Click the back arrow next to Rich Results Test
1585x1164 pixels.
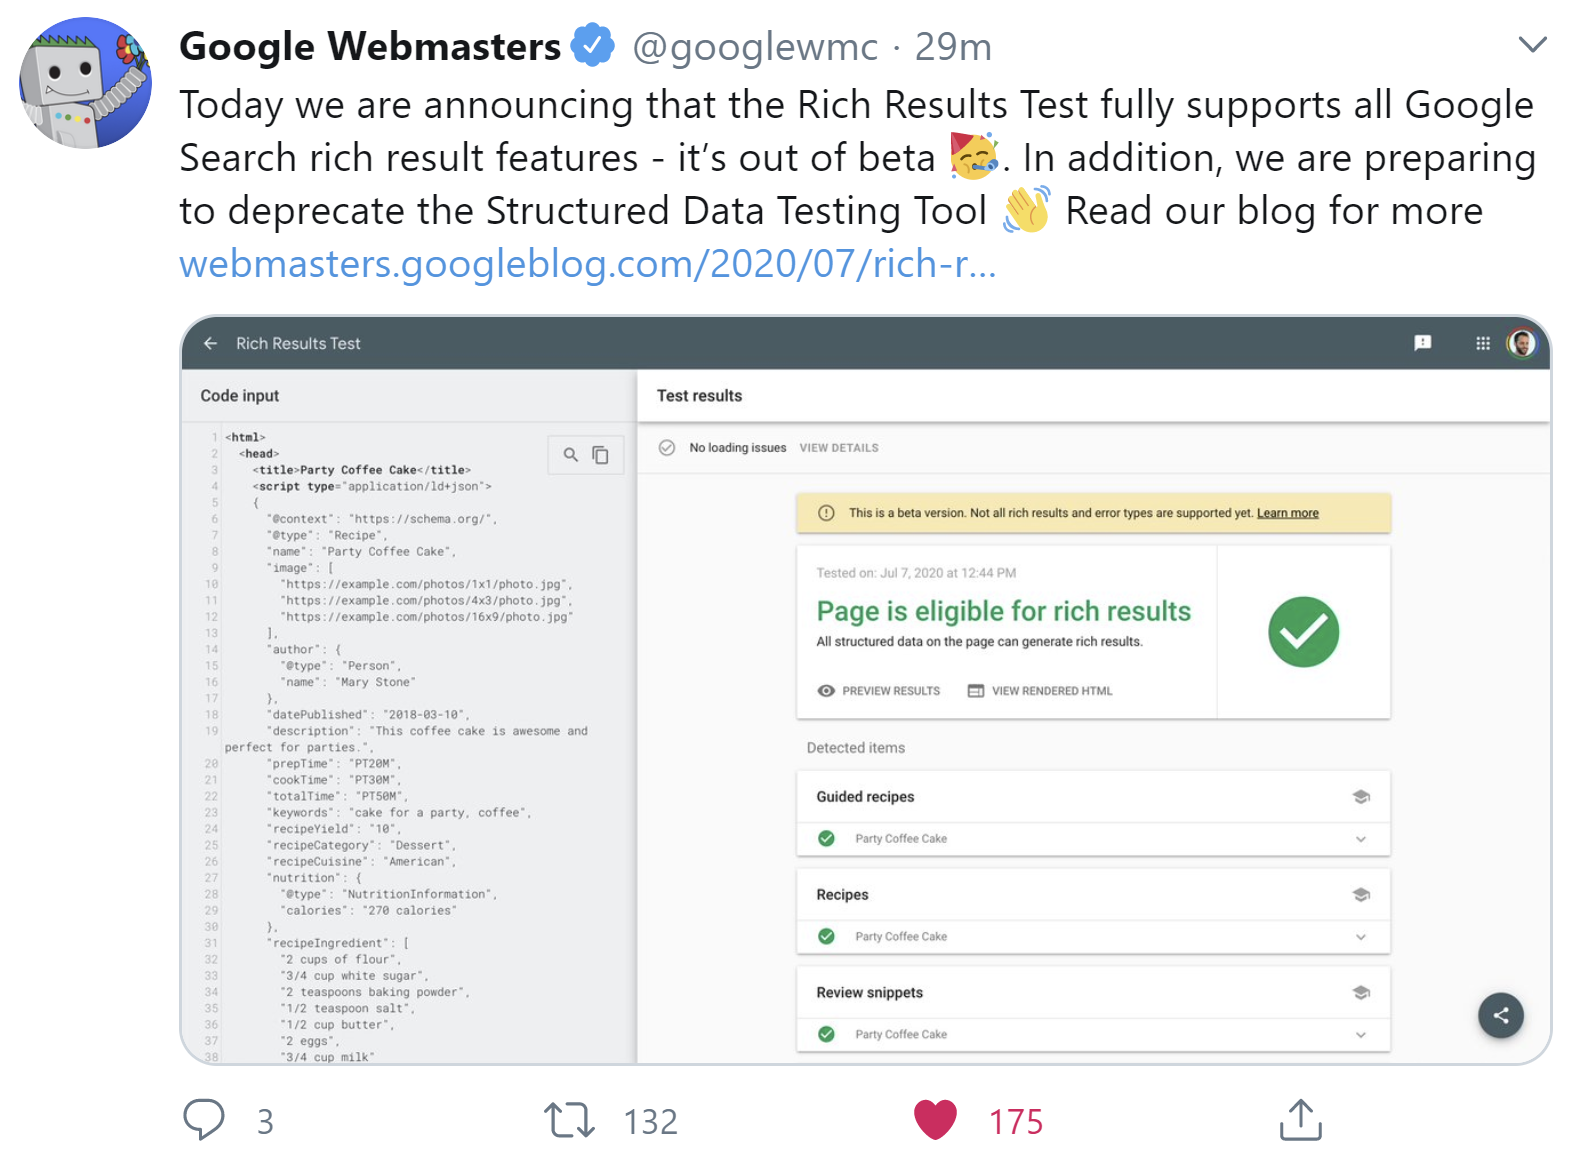211,343
